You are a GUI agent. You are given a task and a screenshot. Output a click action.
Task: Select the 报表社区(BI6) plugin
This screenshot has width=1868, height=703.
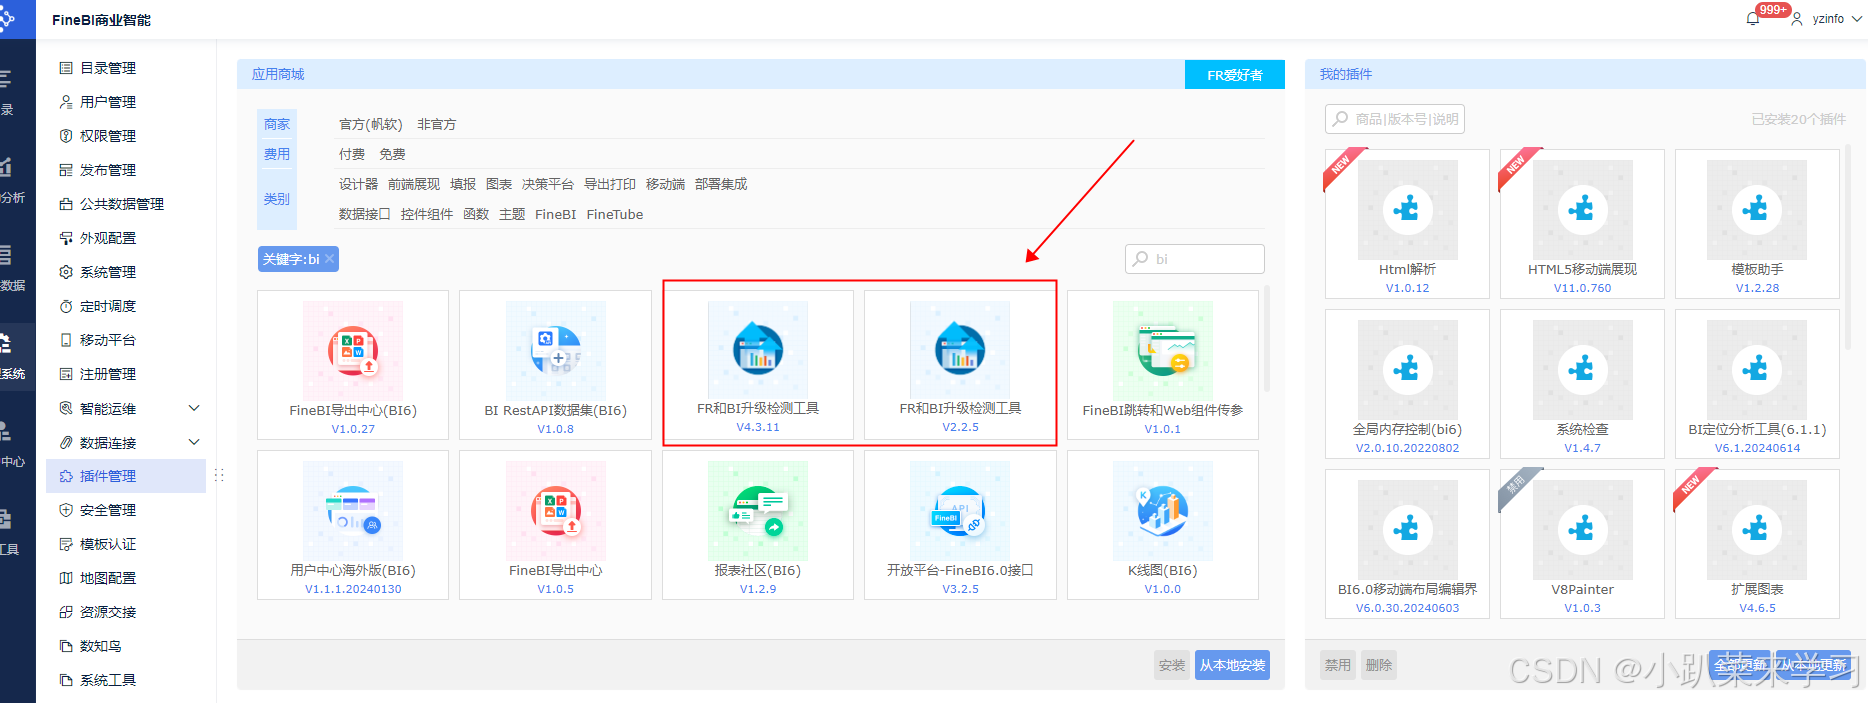758,525
